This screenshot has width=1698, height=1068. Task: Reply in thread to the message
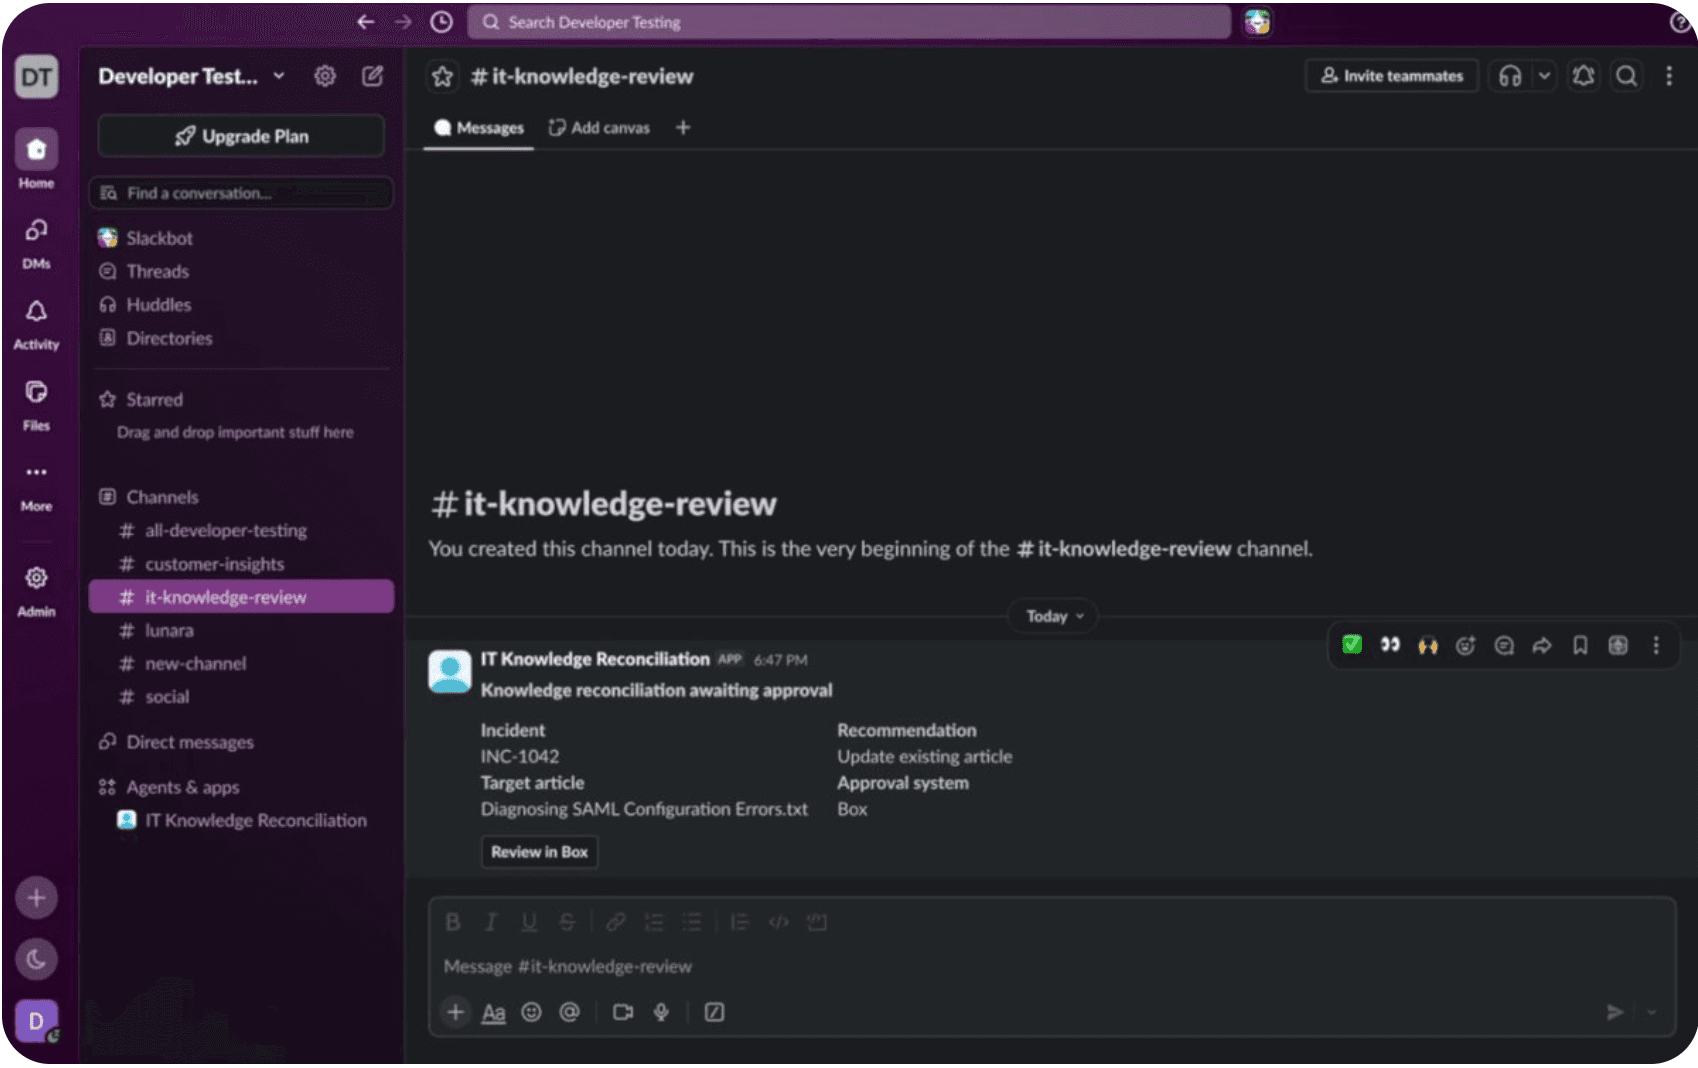tap(1504, 645)
